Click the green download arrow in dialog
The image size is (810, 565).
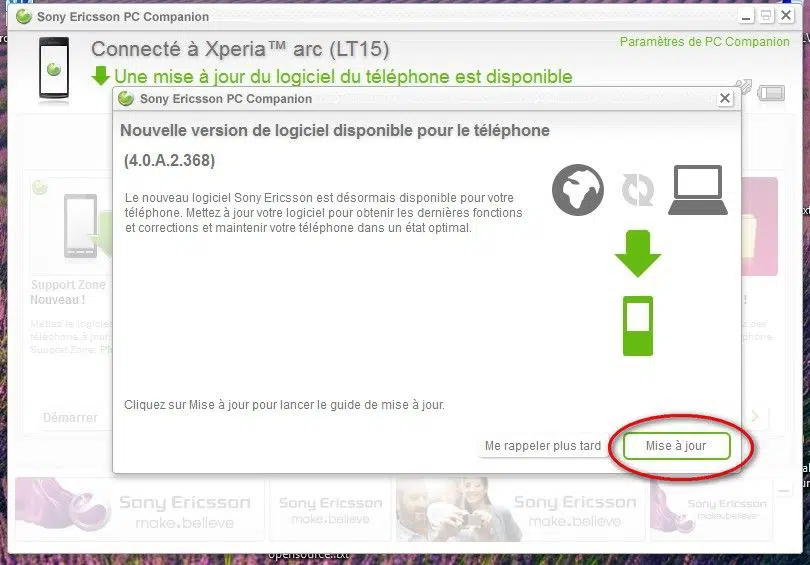click(637, 254)
